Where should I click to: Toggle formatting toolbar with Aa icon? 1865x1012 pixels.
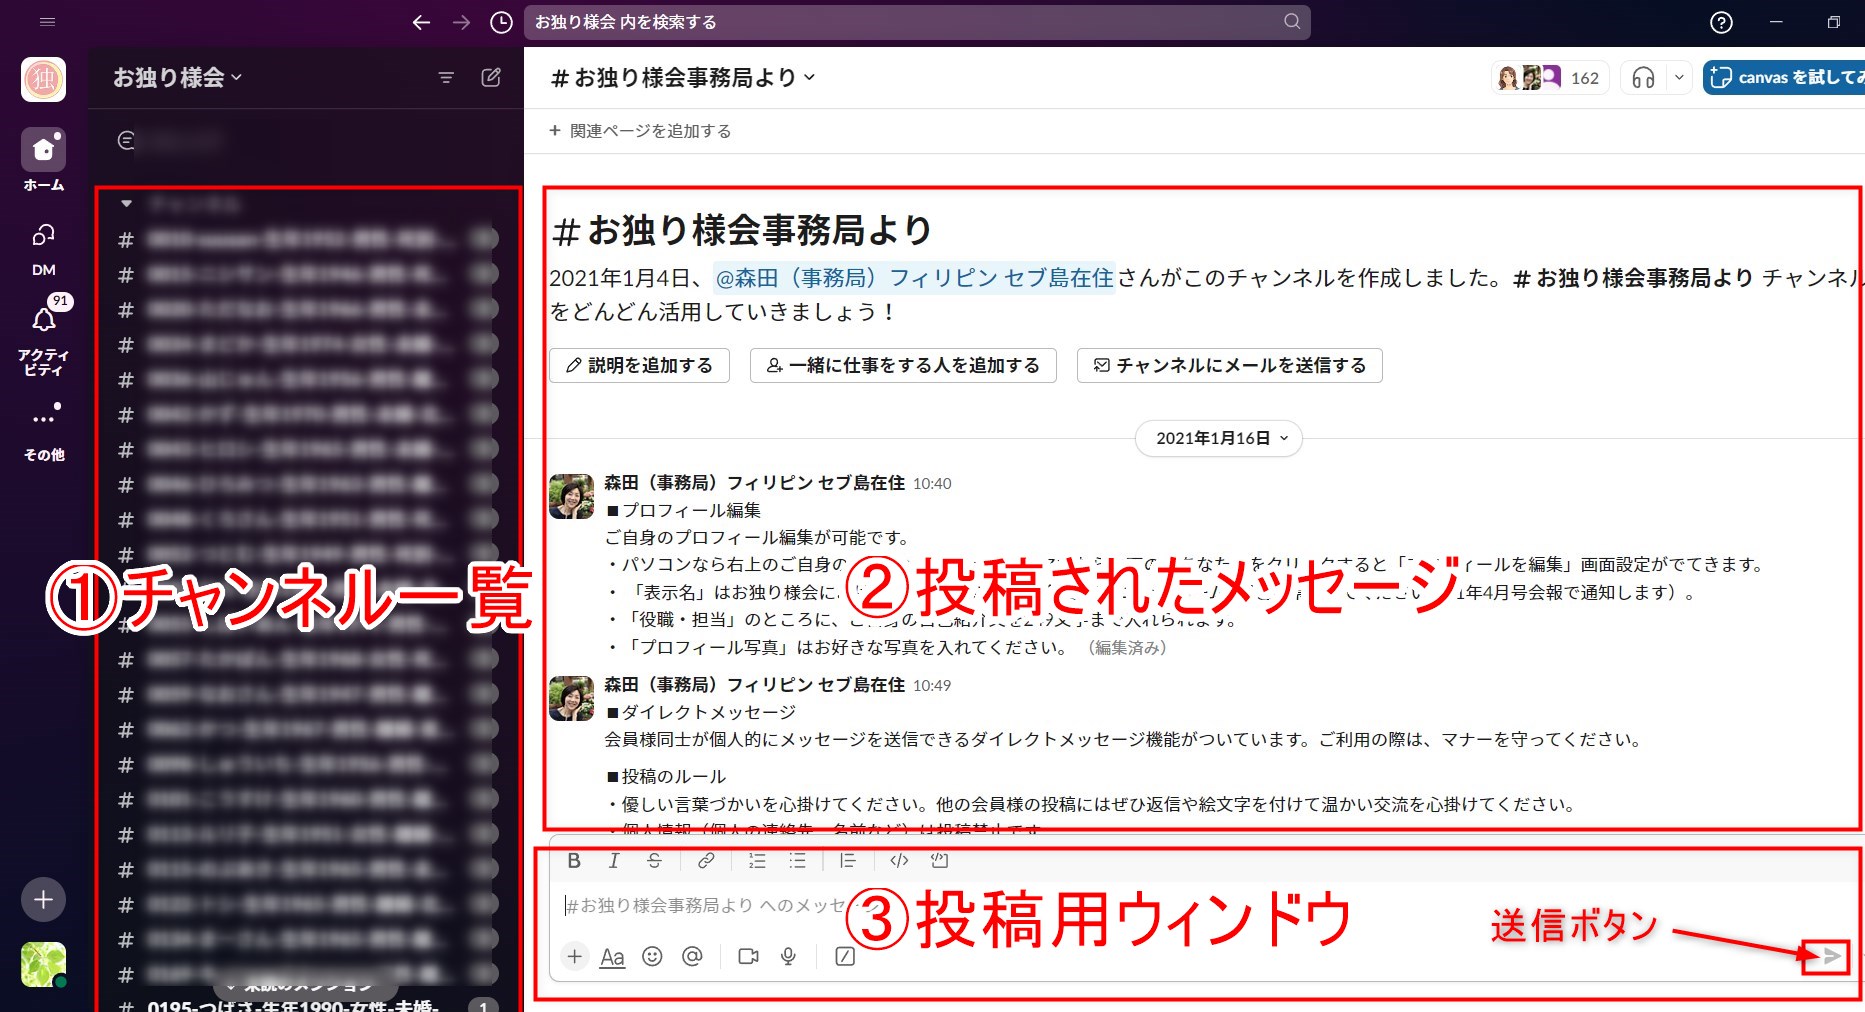pyautogui.click(x=612, y=957)
